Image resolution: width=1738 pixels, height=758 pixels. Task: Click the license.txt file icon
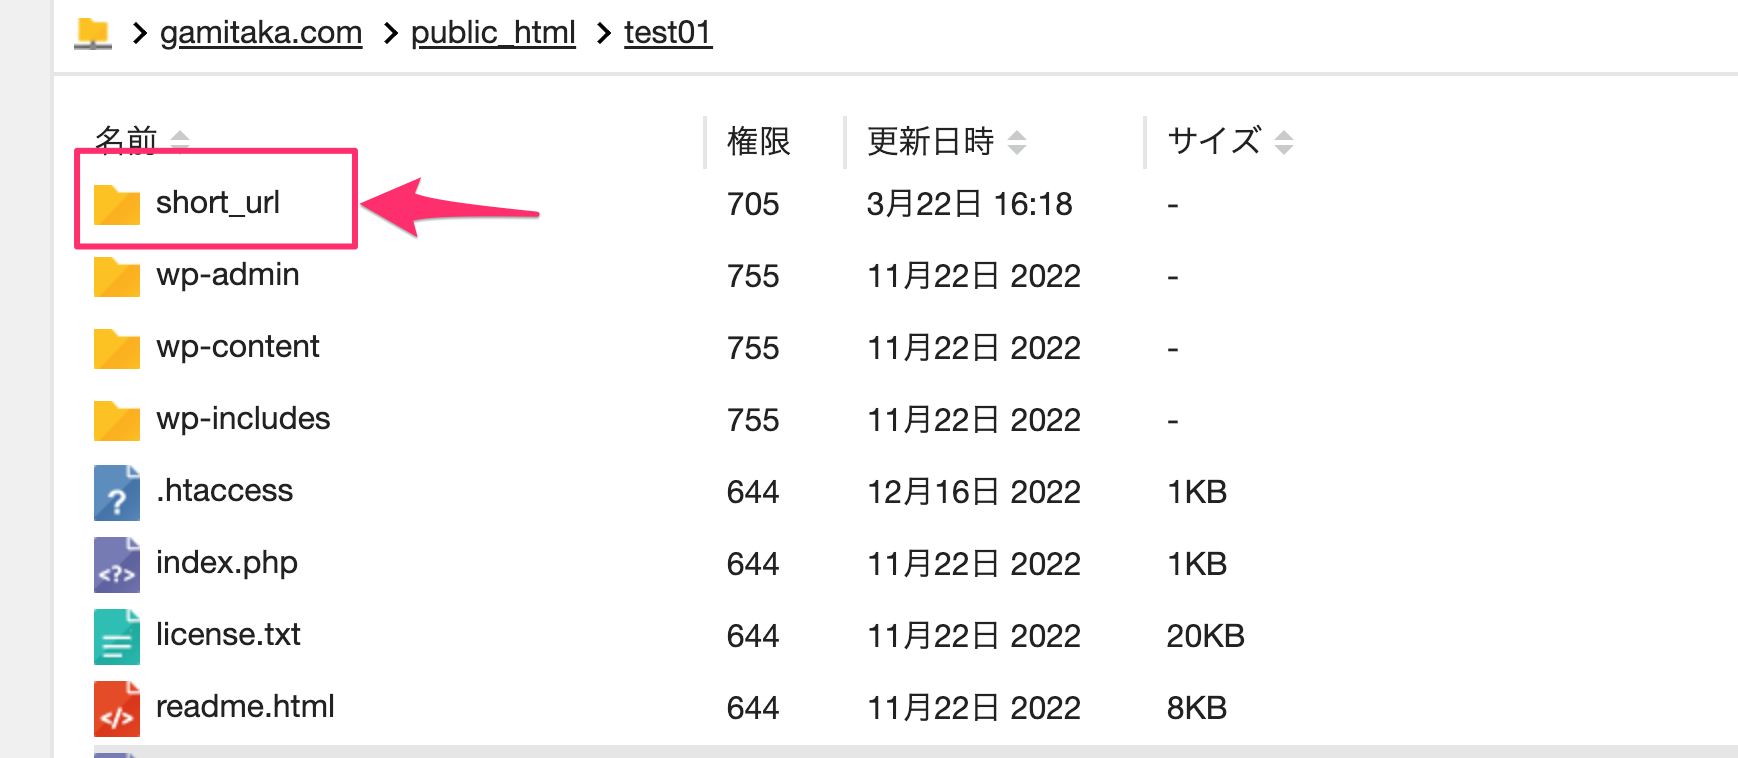[116, 636]
